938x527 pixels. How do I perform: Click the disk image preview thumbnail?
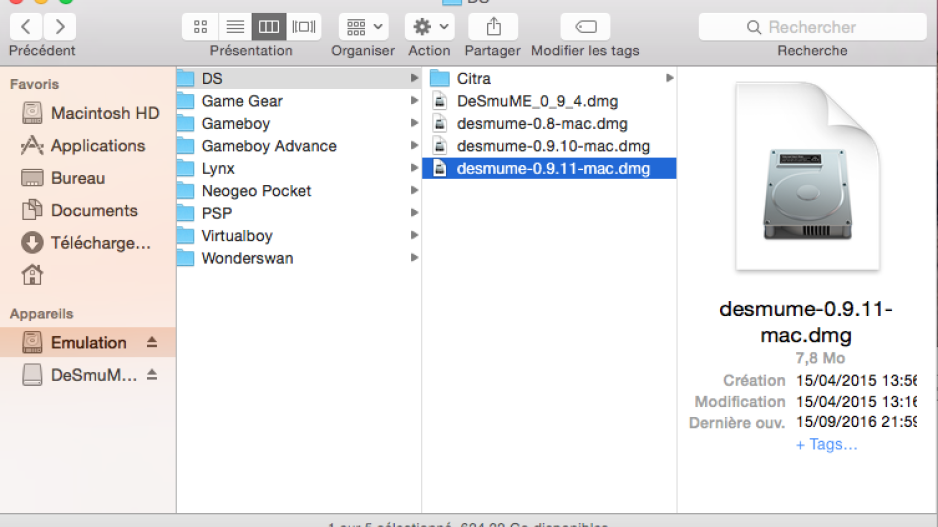[x=808, y=176]
